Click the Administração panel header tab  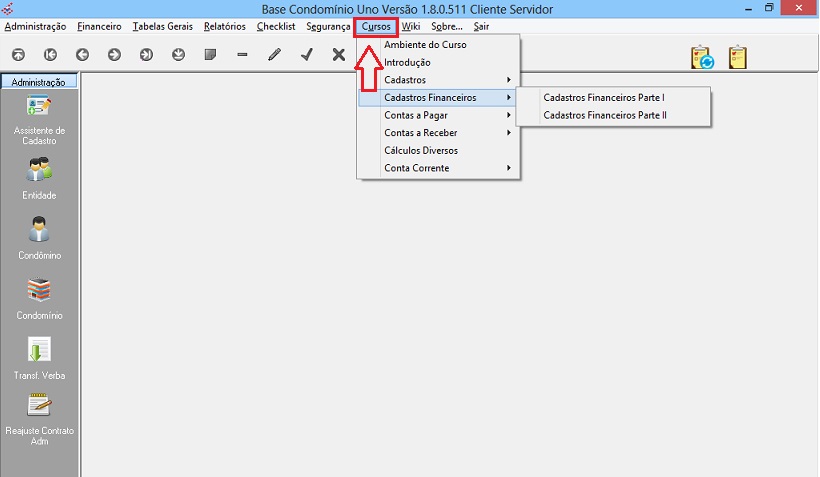[38, 82]
